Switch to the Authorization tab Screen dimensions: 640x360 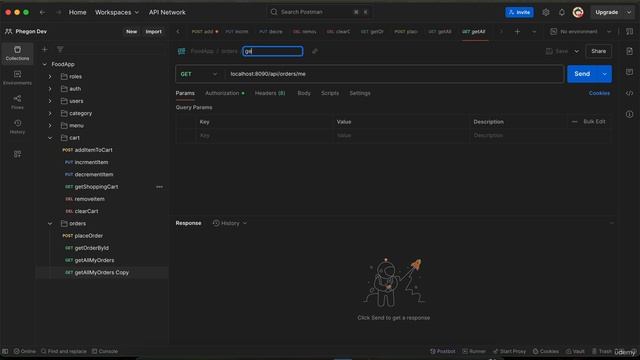click(x=224, y=93)
